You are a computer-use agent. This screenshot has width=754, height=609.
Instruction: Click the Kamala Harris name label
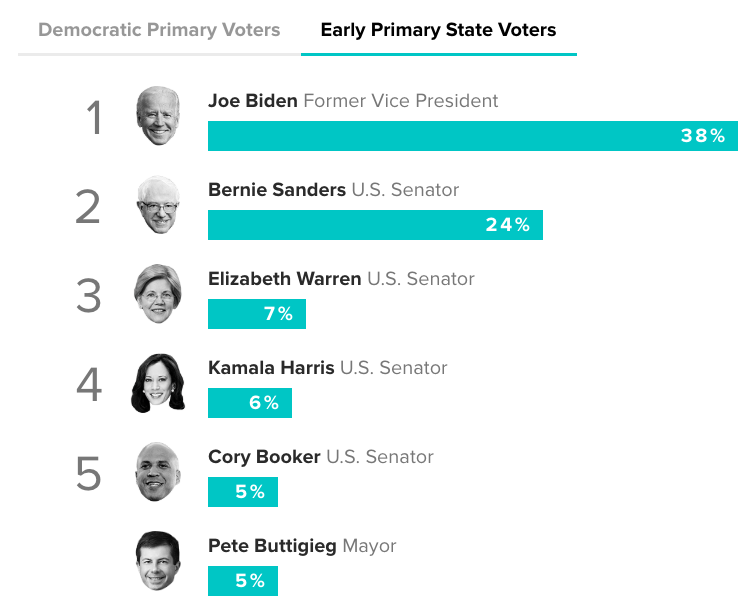pyautogui.click(x=271, y=368)
